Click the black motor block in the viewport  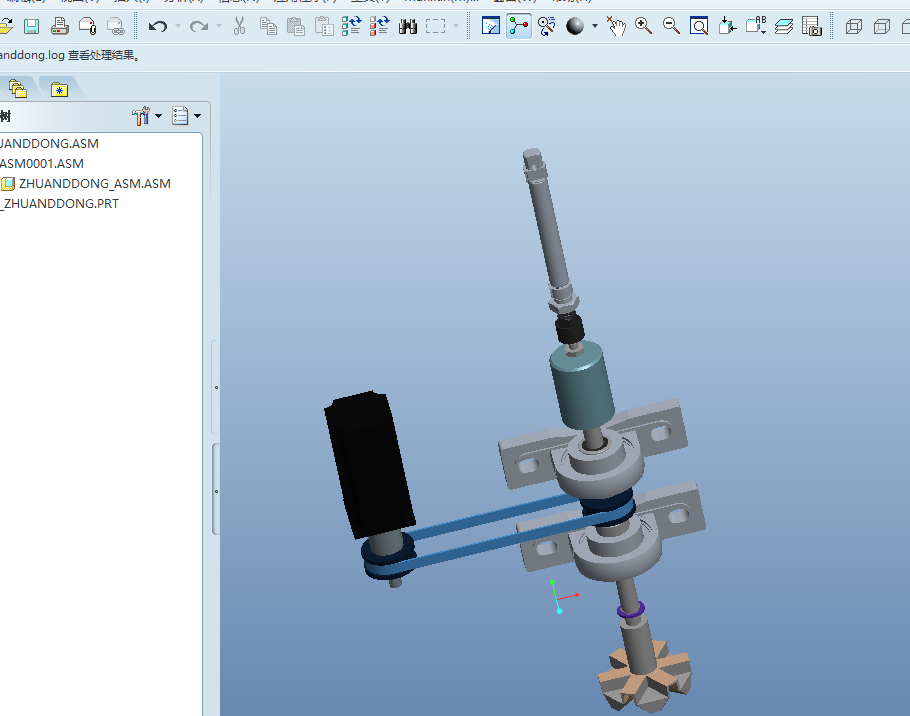click(x=369, y=464)
